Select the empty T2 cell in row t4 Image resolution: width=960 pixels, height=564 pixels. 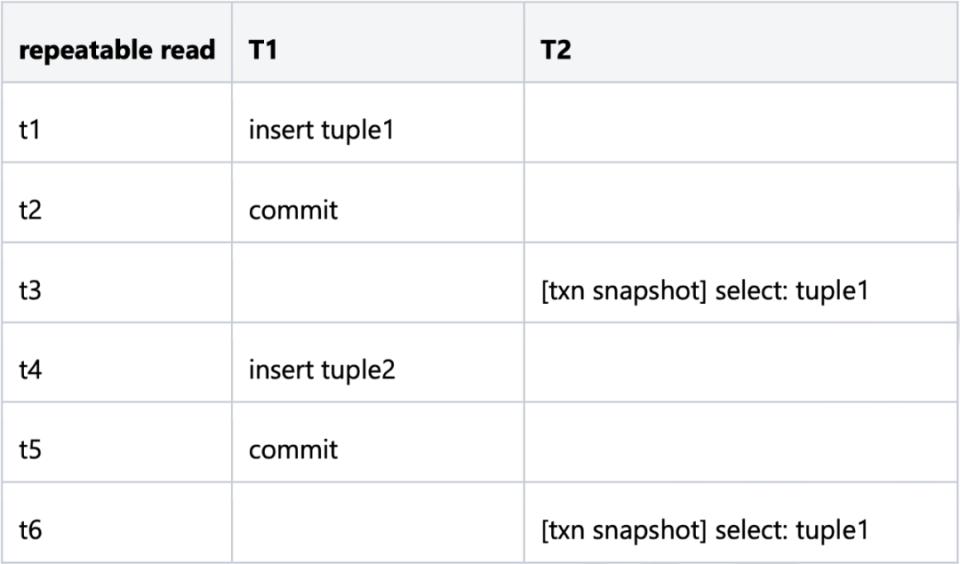(x=740, y=370)
